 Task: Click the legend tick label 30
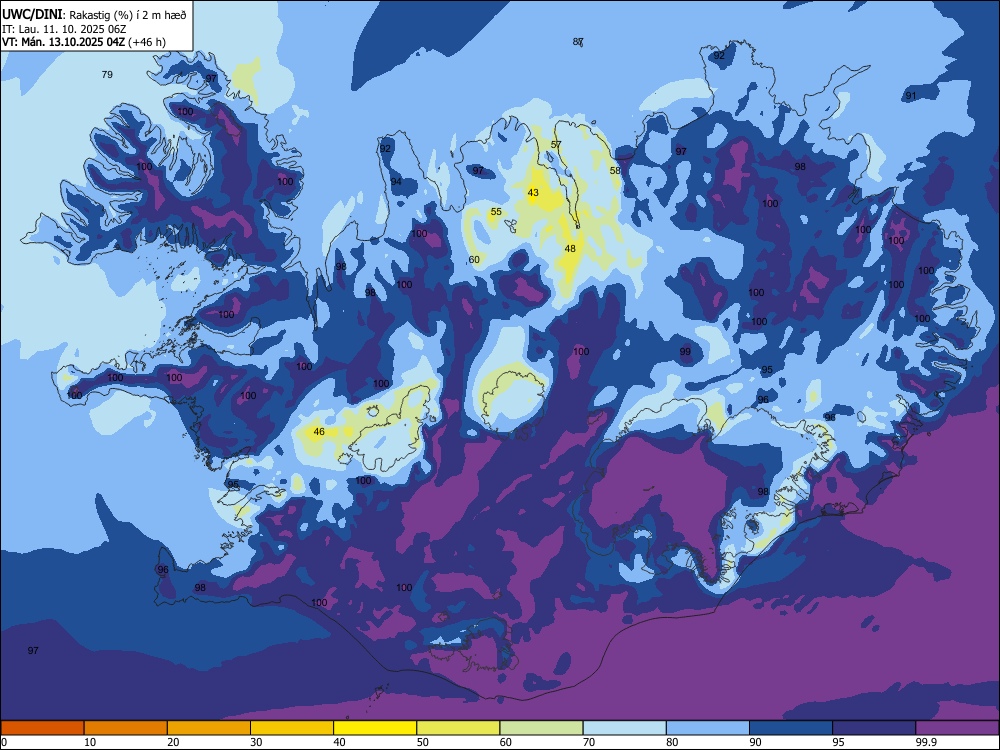256,742
